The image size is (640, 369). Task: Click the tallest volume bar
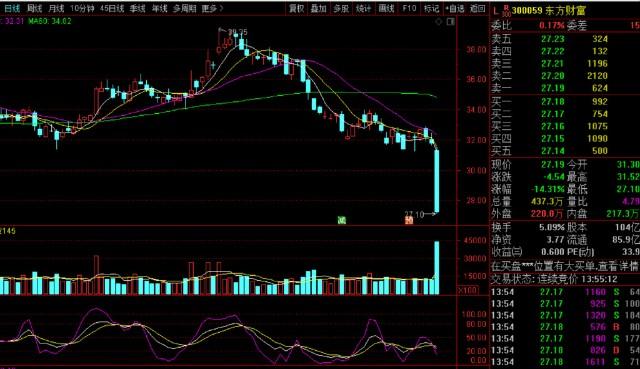[437, 268]
